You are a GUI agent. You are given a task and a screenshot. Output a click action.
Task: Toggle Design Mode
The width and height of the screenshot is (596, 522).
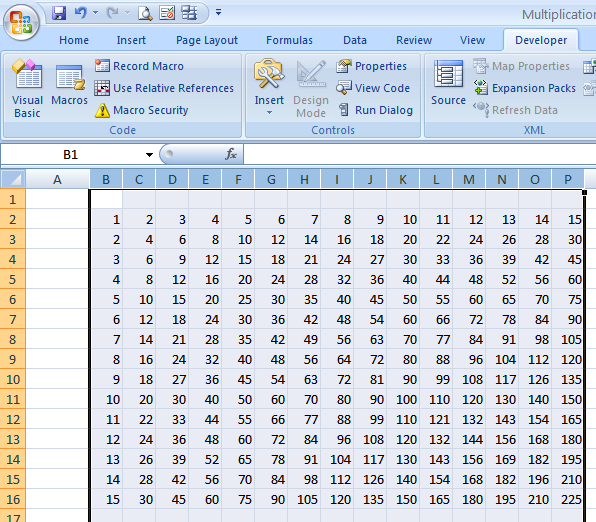[311, 89]
